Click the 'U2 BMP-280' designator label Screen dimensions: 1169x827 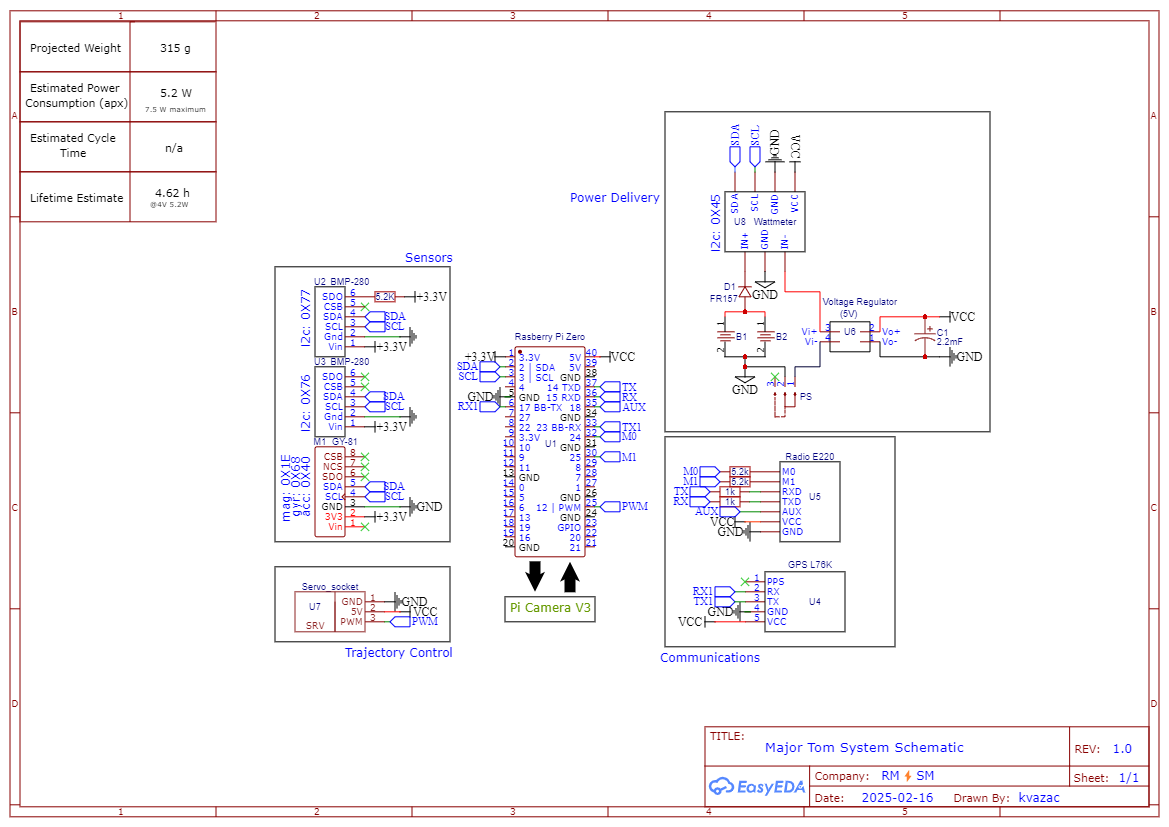341,282
